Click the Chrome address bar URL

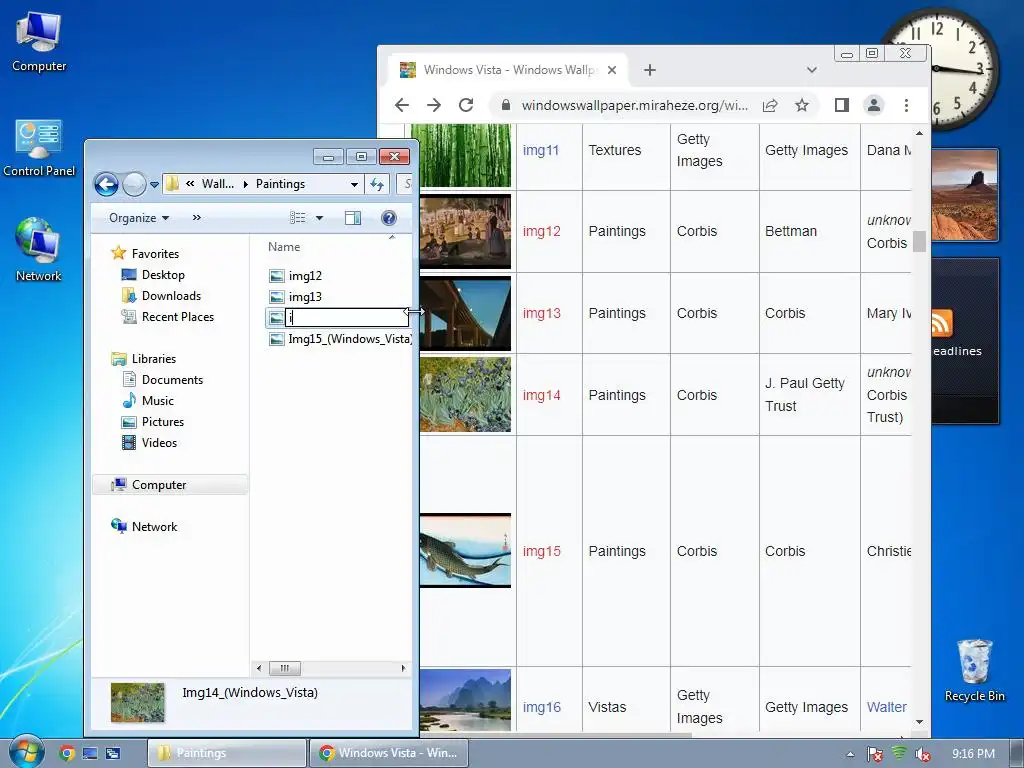[634, 105]
